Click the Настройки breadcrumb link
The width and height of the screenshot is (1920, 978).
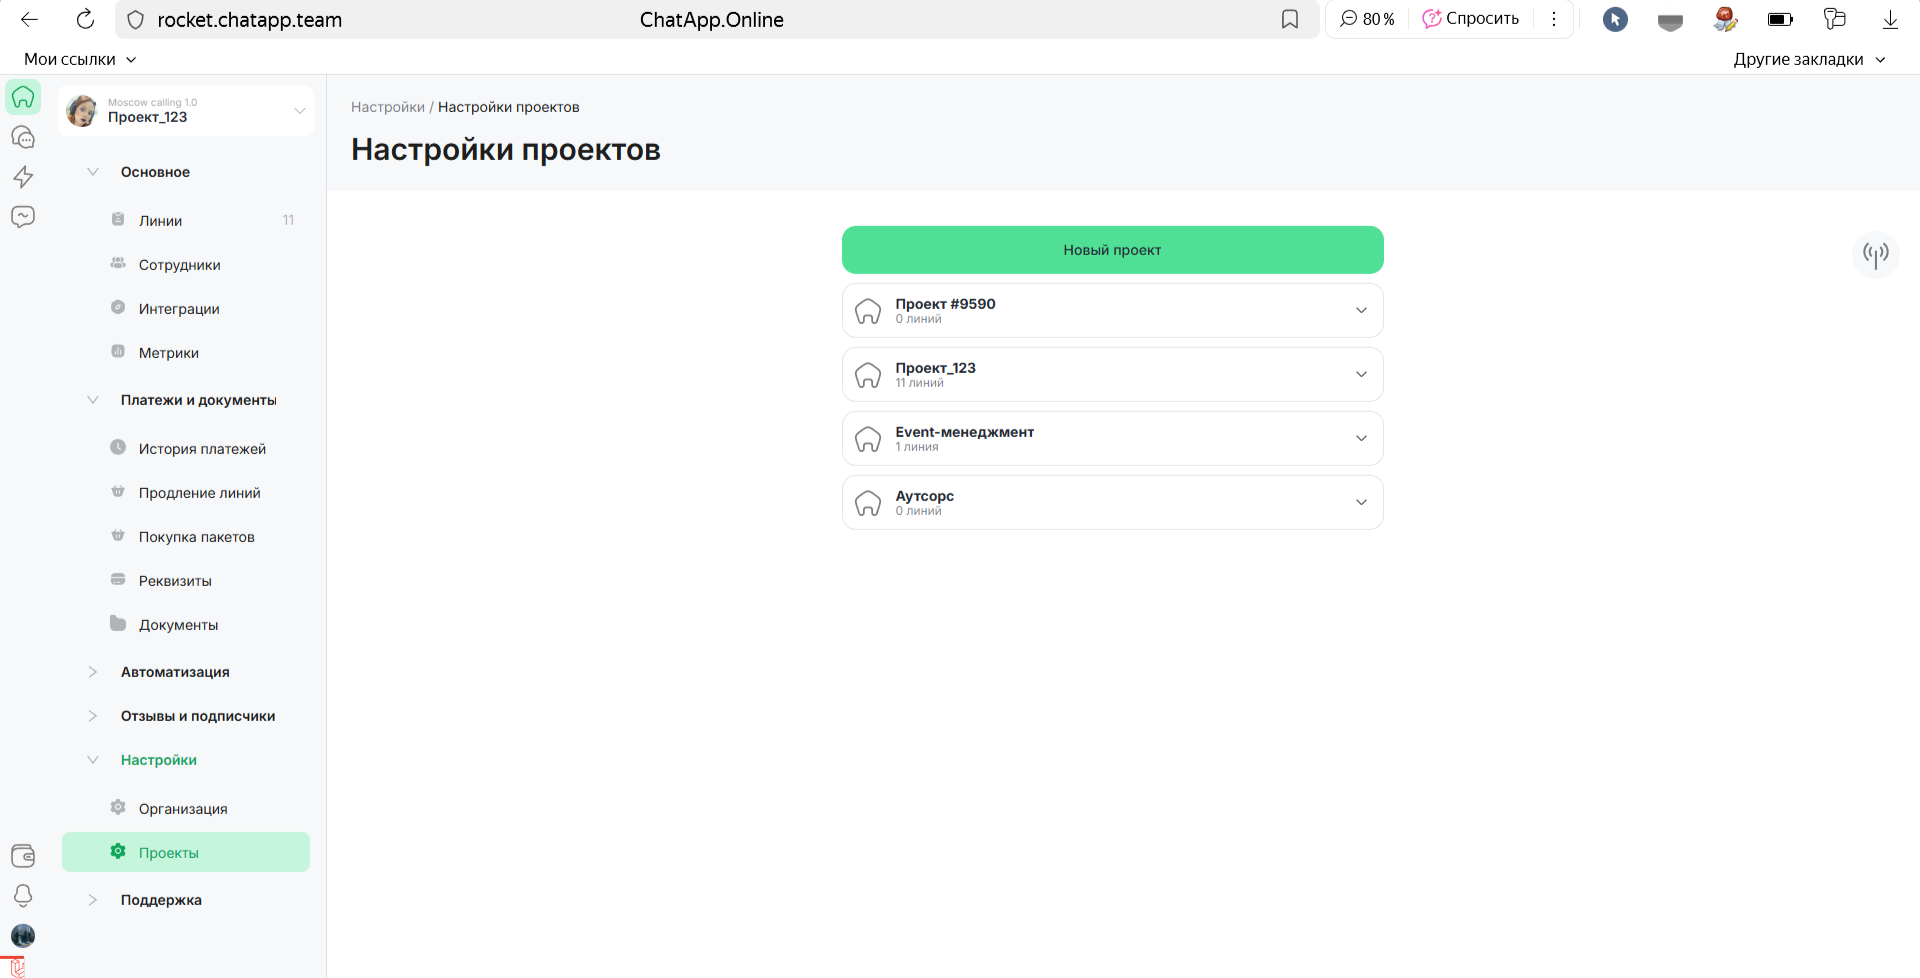(x=387, y=107)
